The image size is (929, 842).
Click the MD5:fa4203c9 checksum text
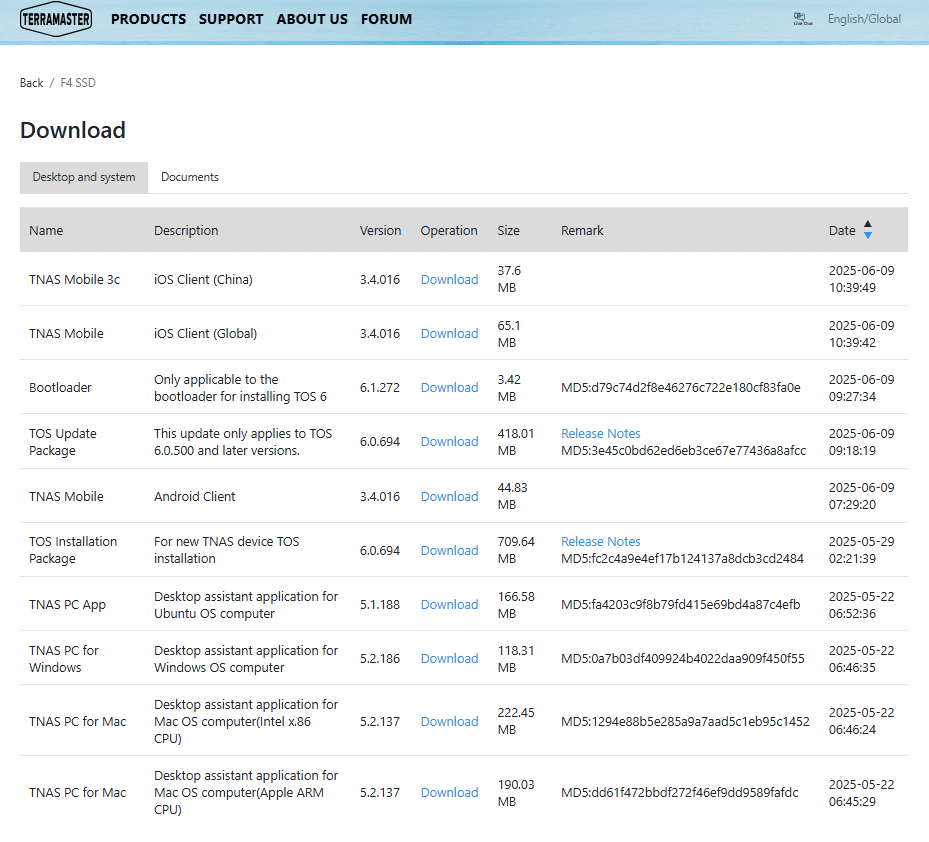(681, 605)
